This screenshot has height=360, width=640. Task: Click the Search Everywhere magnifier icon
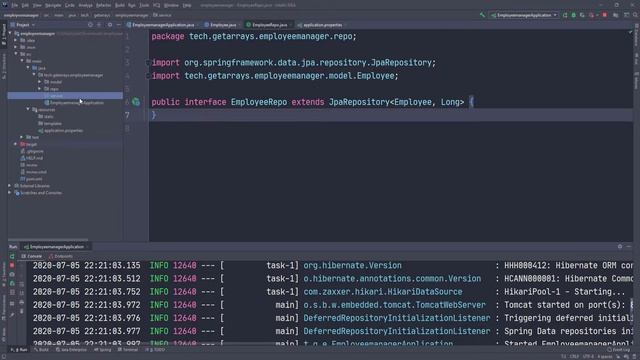(x=636, y=15)
